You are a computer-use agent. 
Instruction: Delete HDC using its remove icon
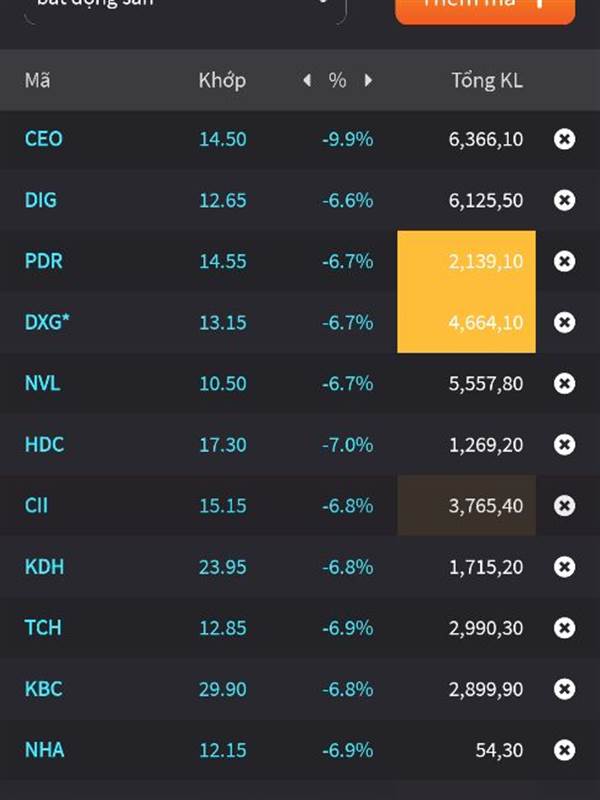point(564,444)
